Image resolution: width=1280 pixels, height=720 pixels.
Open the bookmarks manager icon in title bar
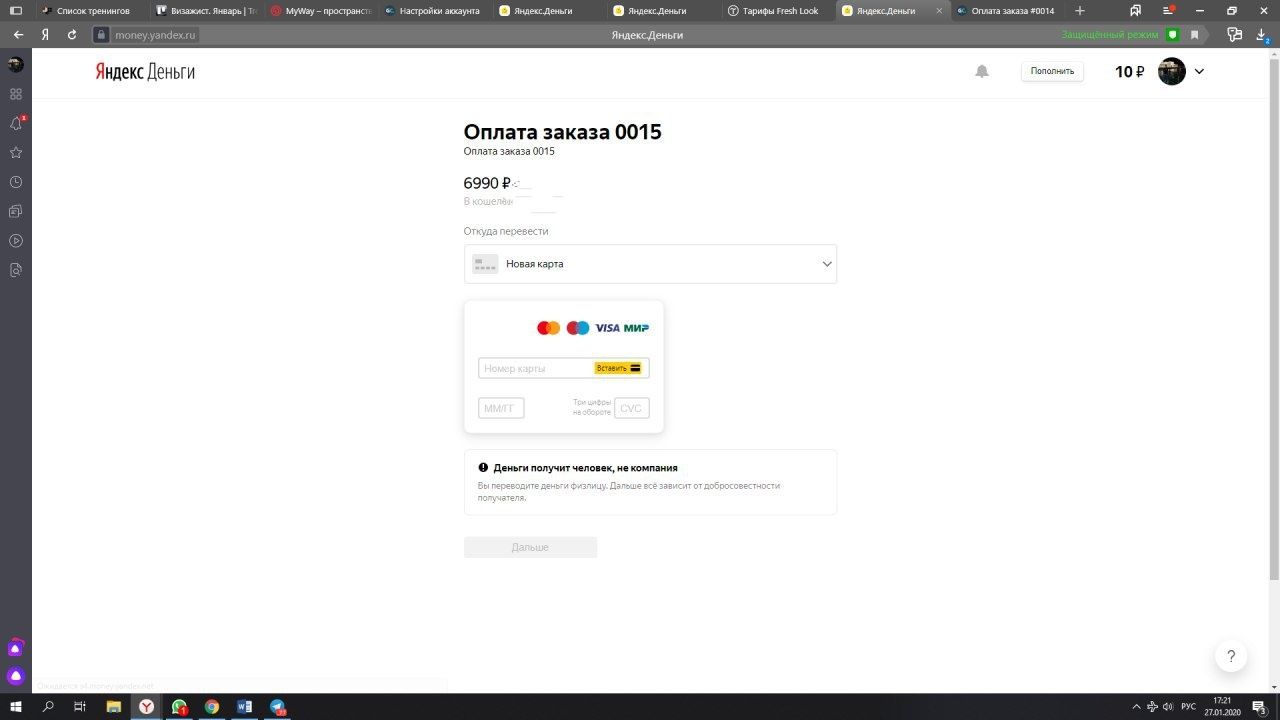tap(1135, 10)
